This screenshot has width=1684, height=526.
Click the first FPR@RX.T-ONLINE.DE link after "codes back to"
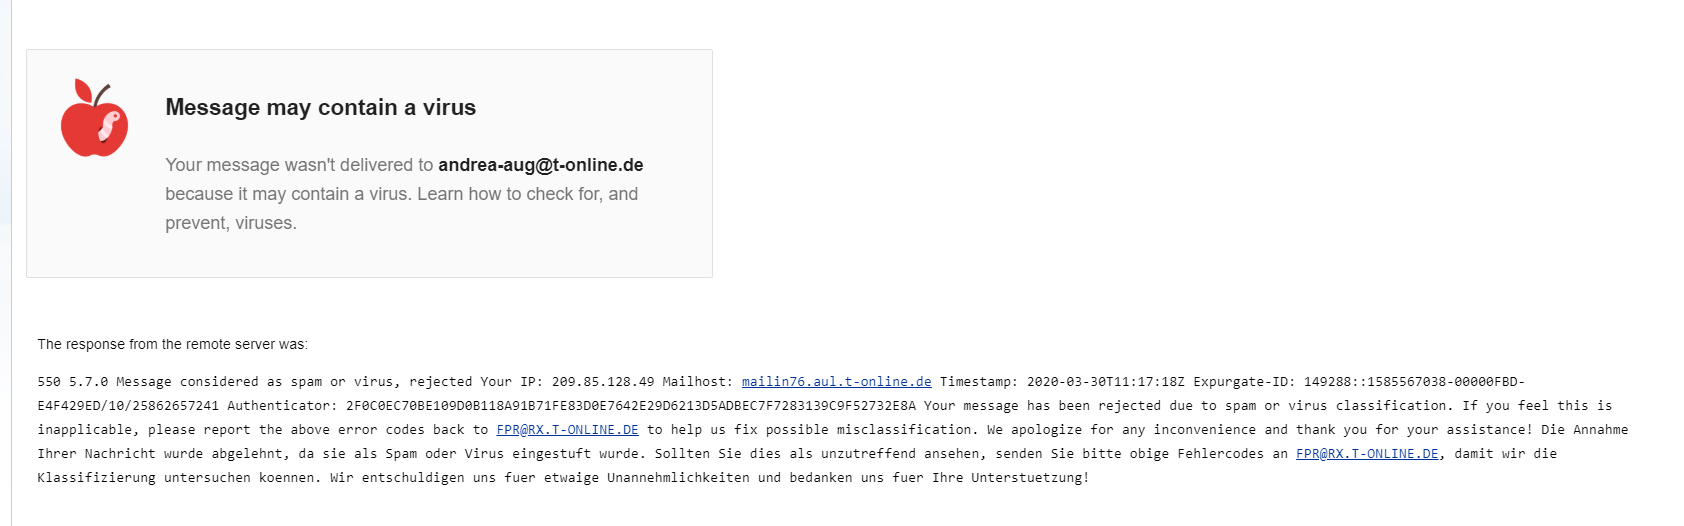click(x=567, y=430)
